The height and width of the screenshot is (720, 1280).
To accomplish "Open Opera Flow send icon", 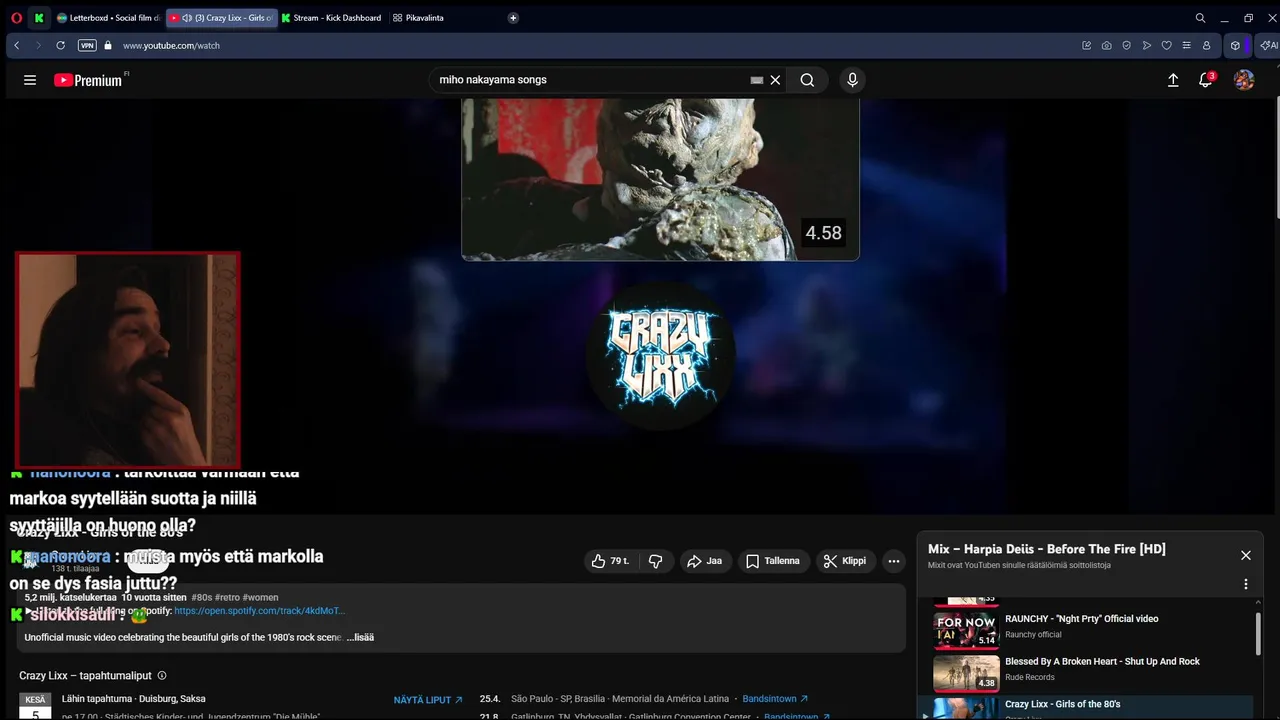I will pyautogui.click(x=1146, y=45).
